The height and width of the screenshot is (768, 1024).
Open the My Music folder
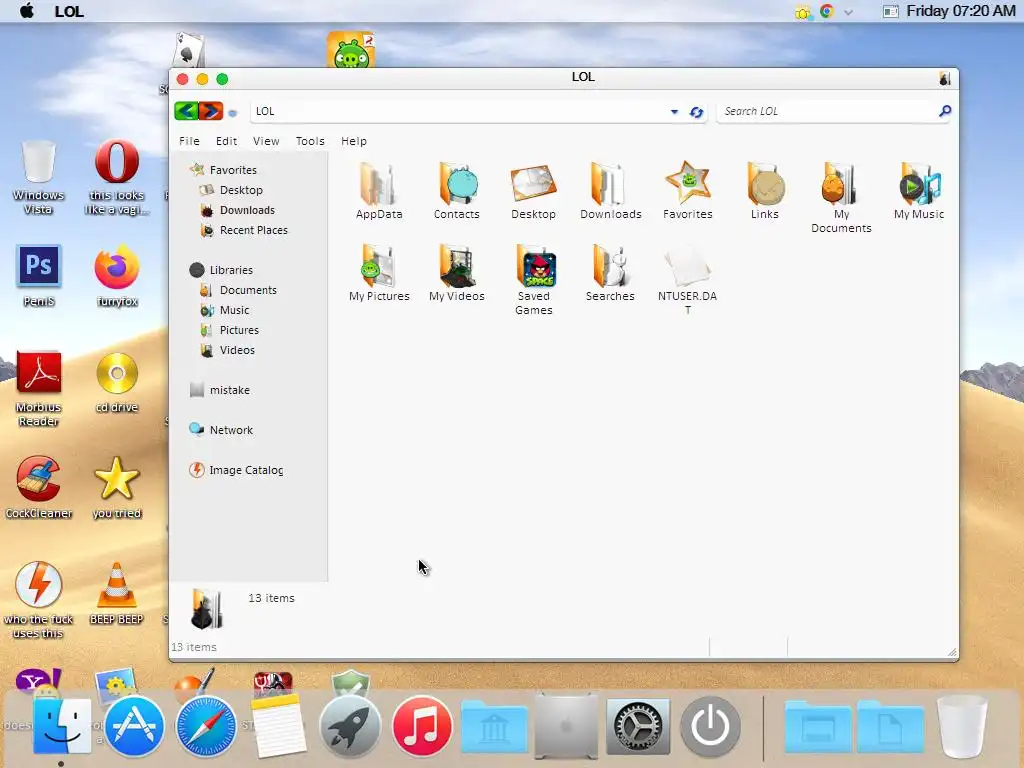(x=919, y=191)
